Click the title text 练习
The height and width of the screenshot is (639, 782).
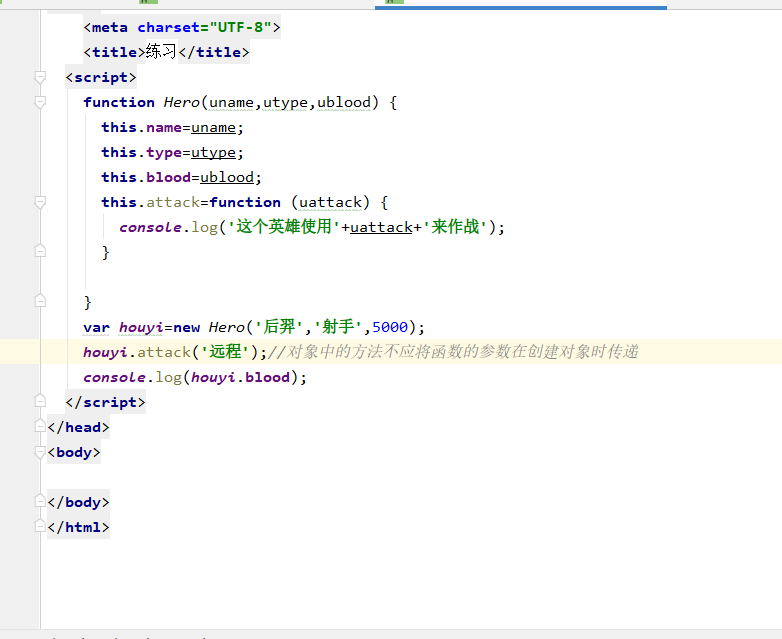click(x=161, y=52)
